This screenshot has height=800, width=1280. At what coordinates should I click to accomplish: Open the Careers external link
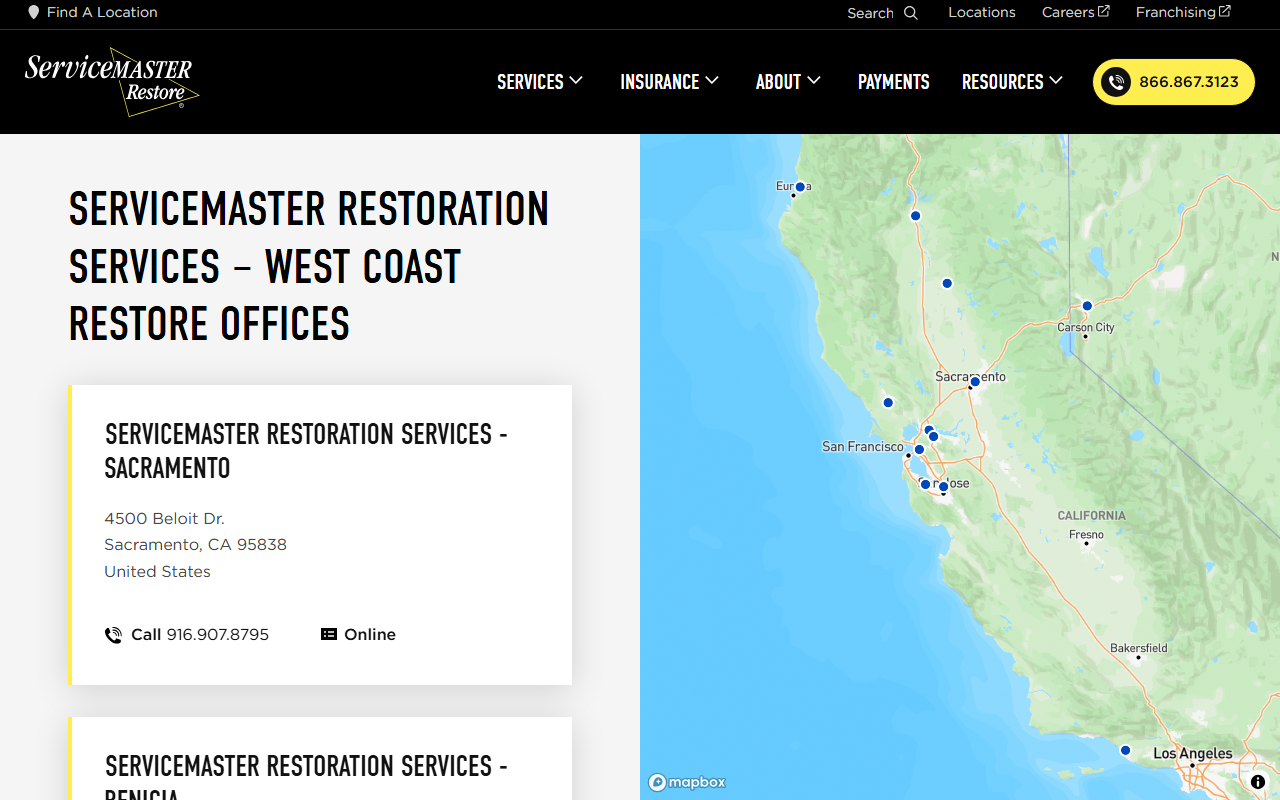1076,12
